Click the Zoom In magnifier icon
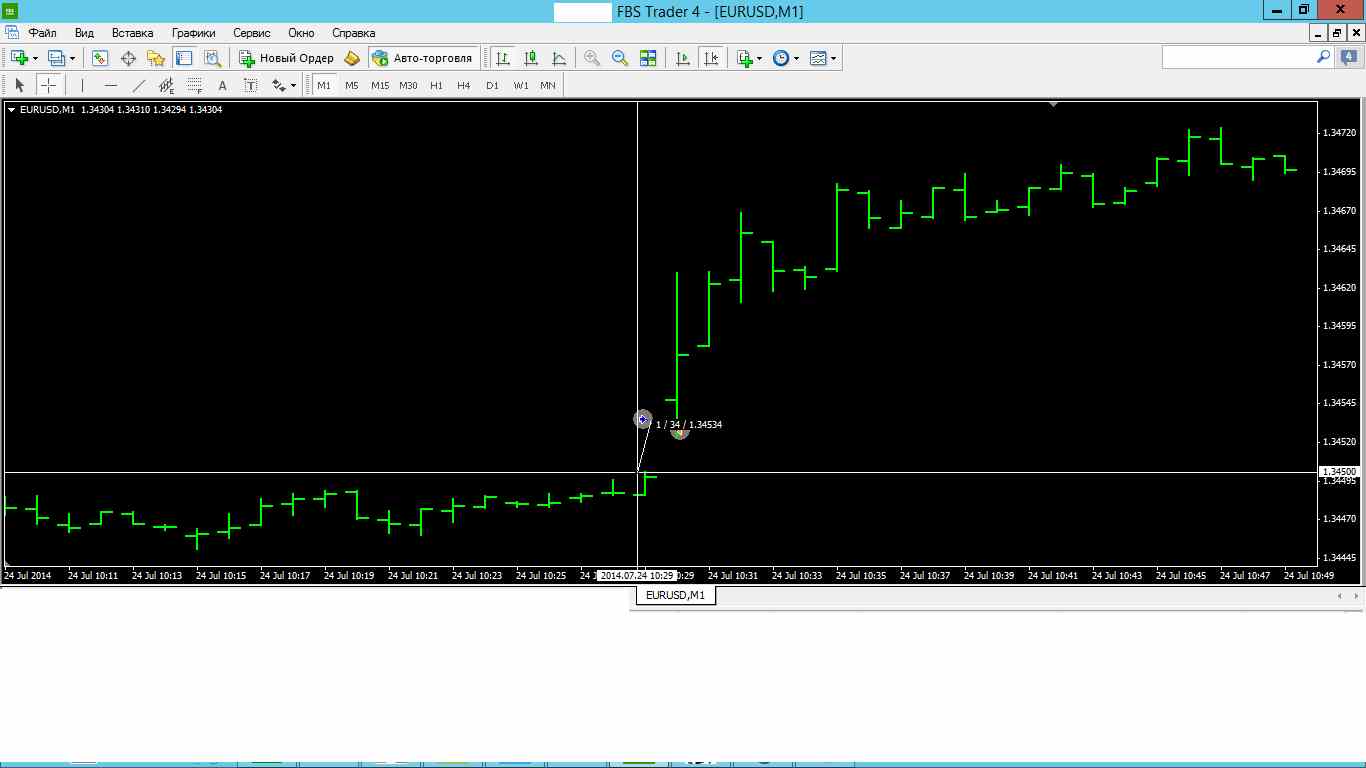 [x=592, y=58]
